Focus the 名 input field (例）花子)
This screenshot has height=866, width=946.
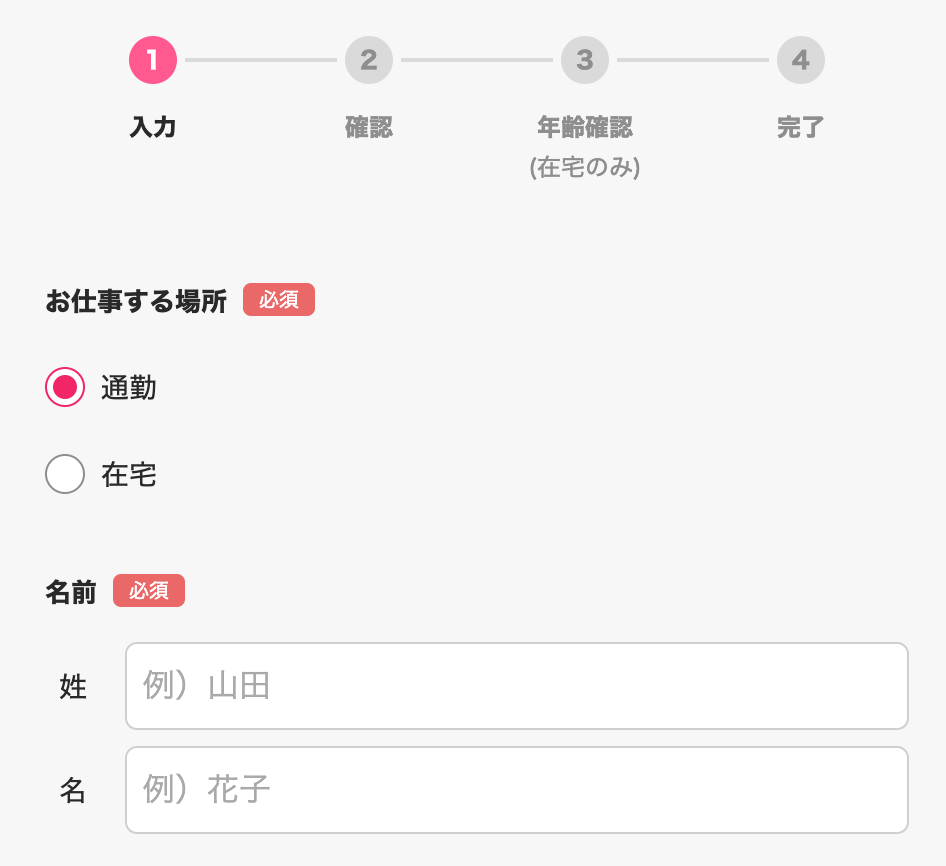coord(516,790)
